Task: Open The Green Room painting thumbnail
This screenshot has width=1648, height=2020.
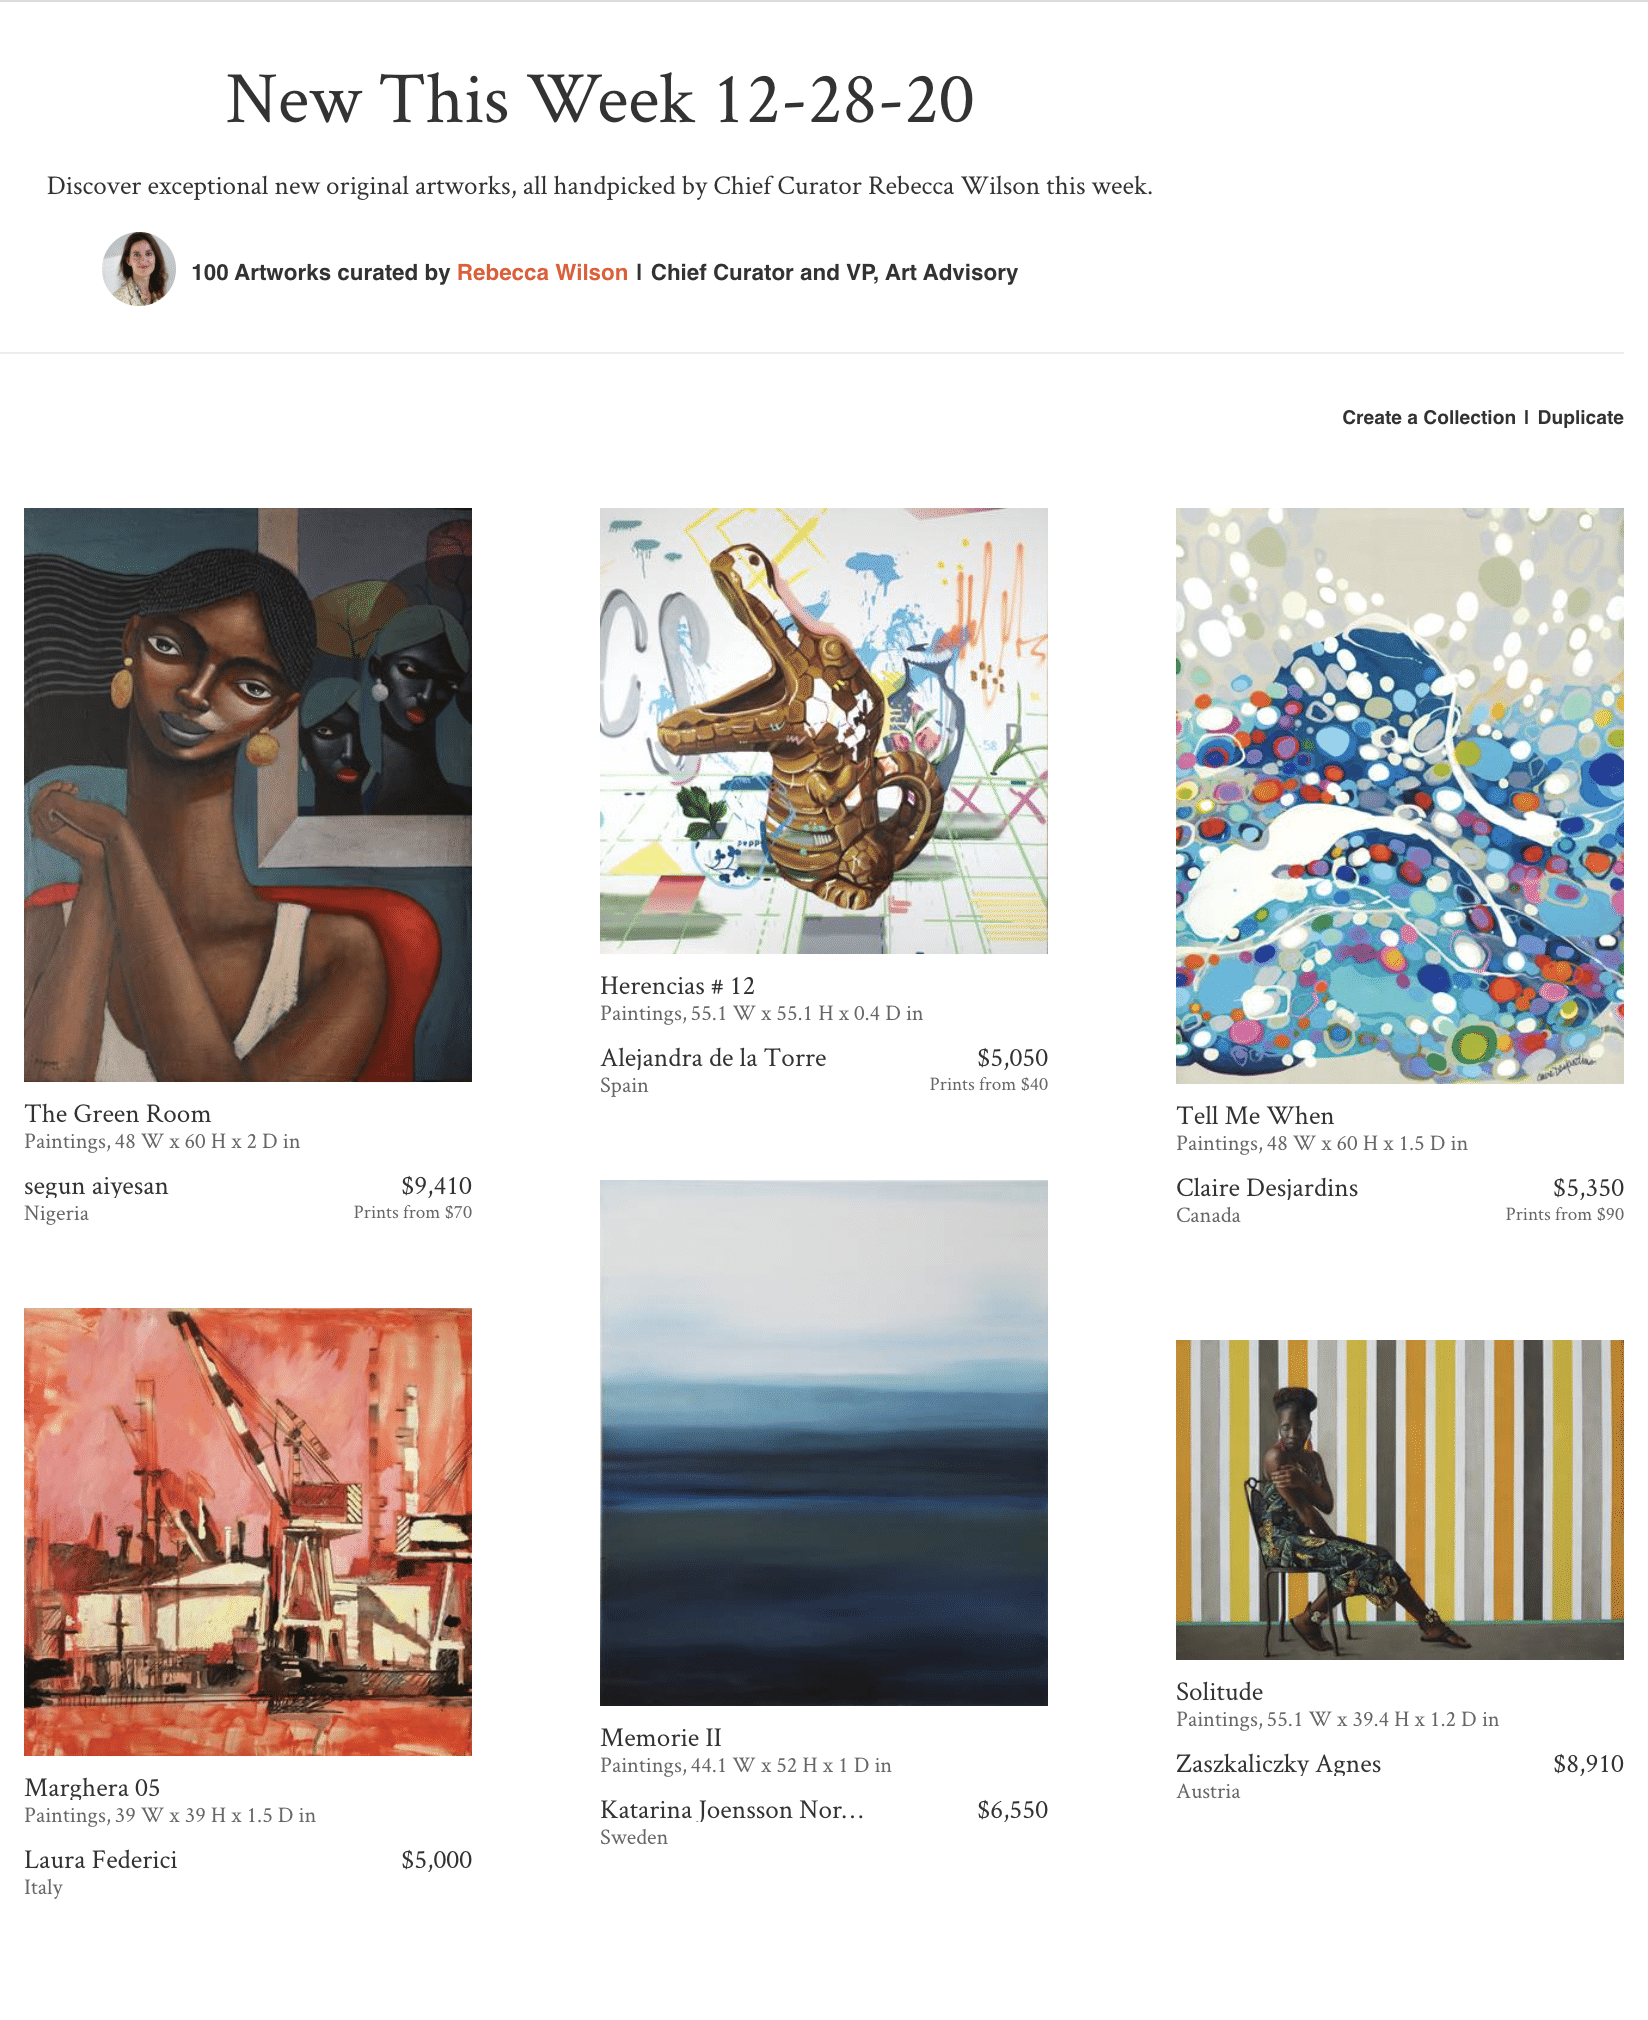Action: (248, 795)
